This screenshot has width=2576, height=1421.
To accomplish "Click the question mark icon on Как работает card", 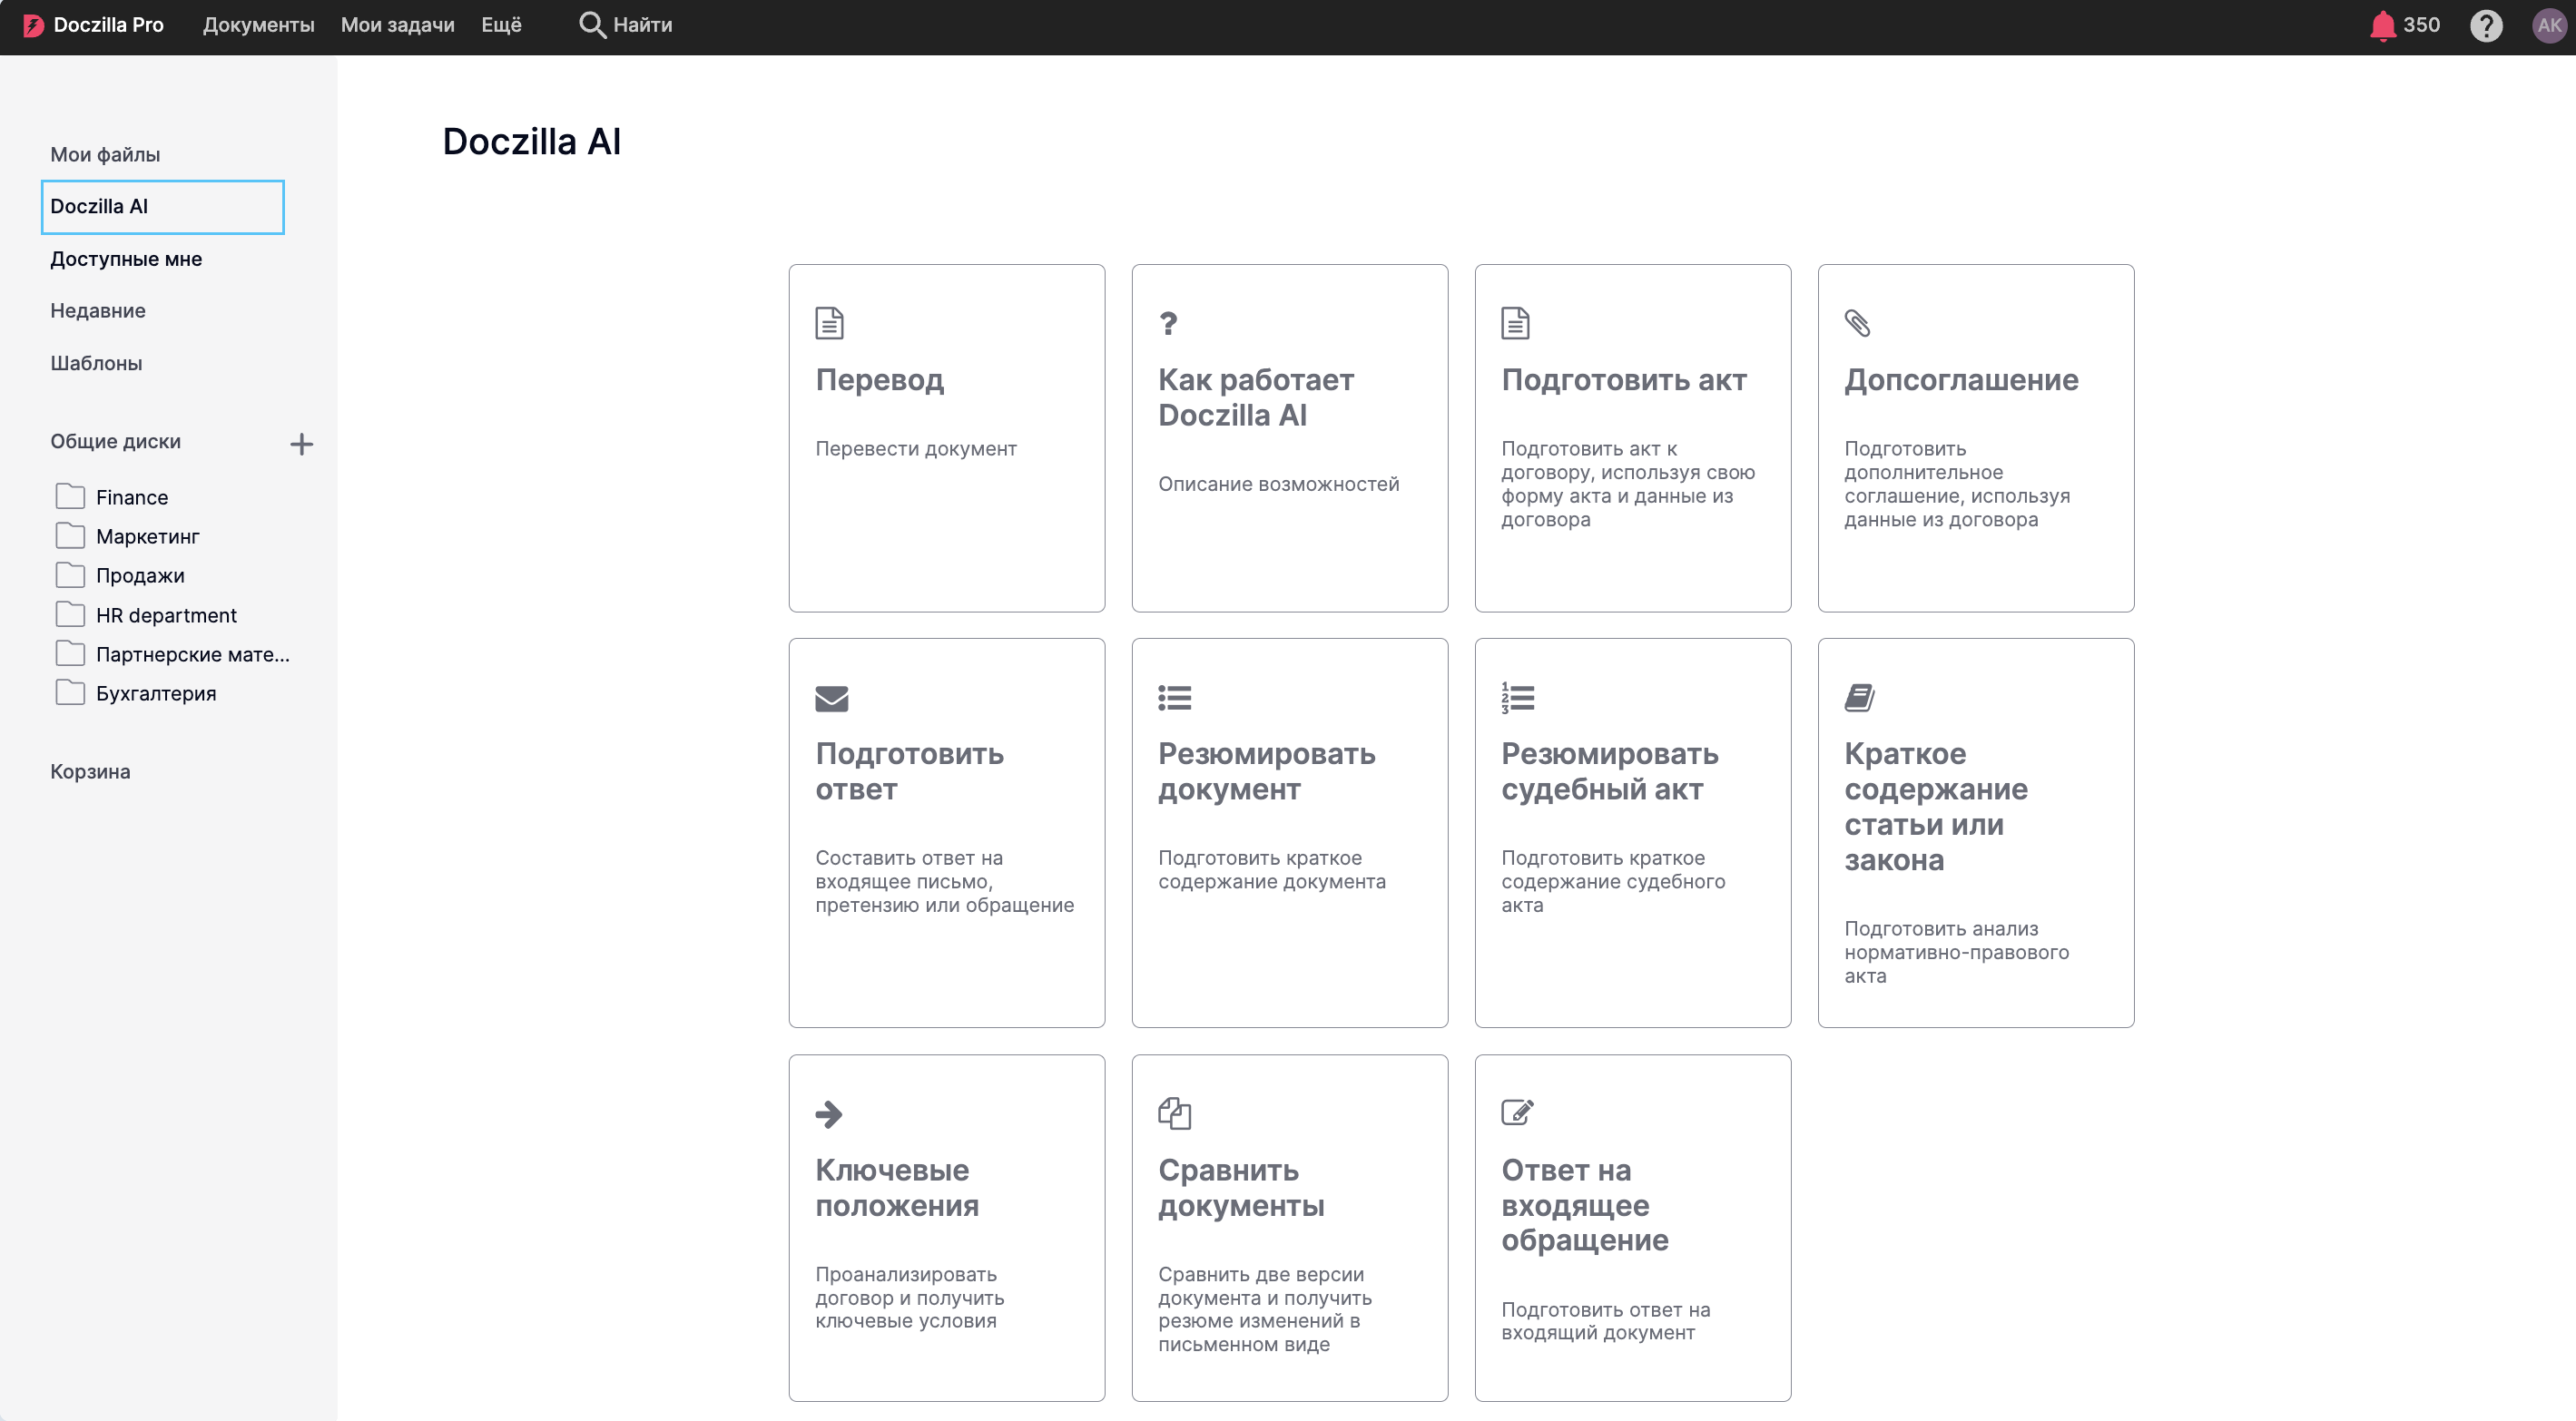I will tap(1168, 323).
